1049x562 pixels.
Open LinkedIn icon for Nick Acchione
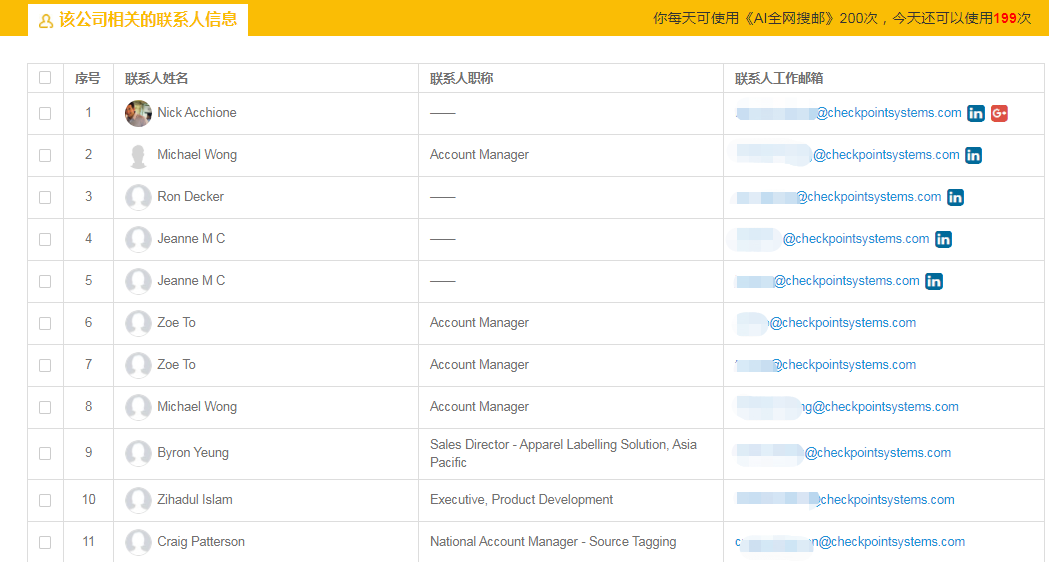click(976, 114)
